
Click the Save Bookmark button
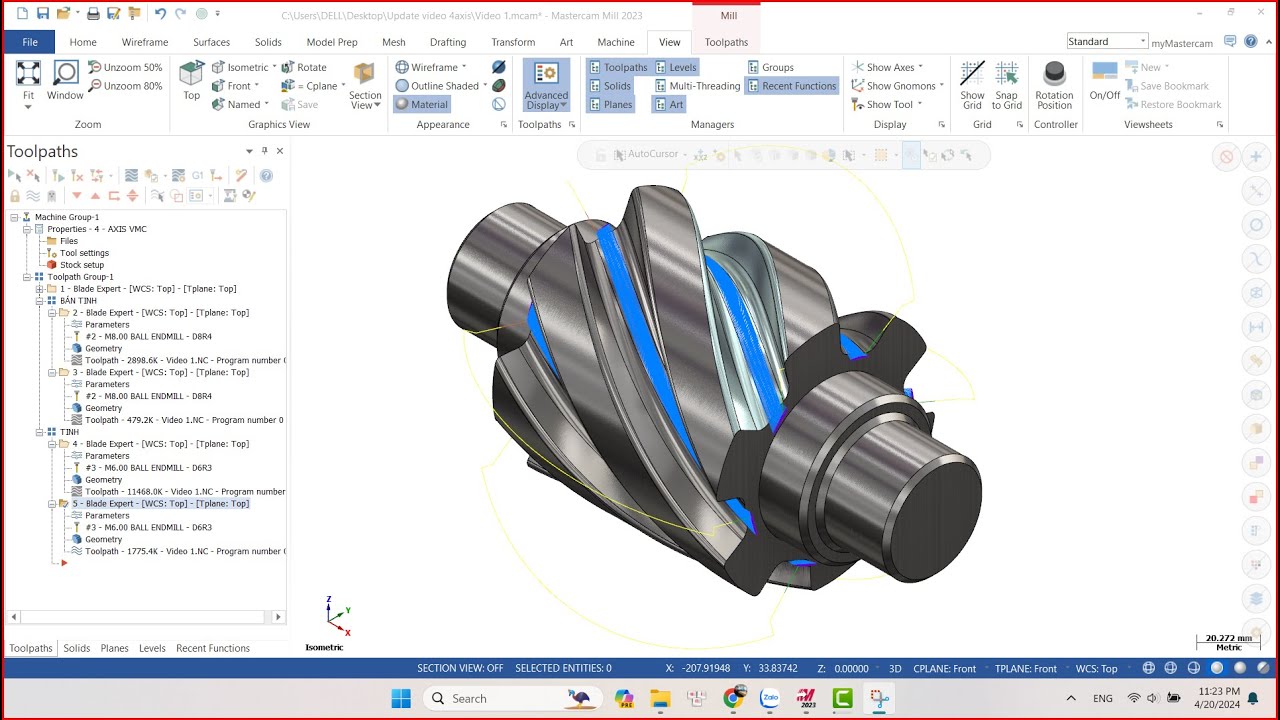click(1165, 86)
